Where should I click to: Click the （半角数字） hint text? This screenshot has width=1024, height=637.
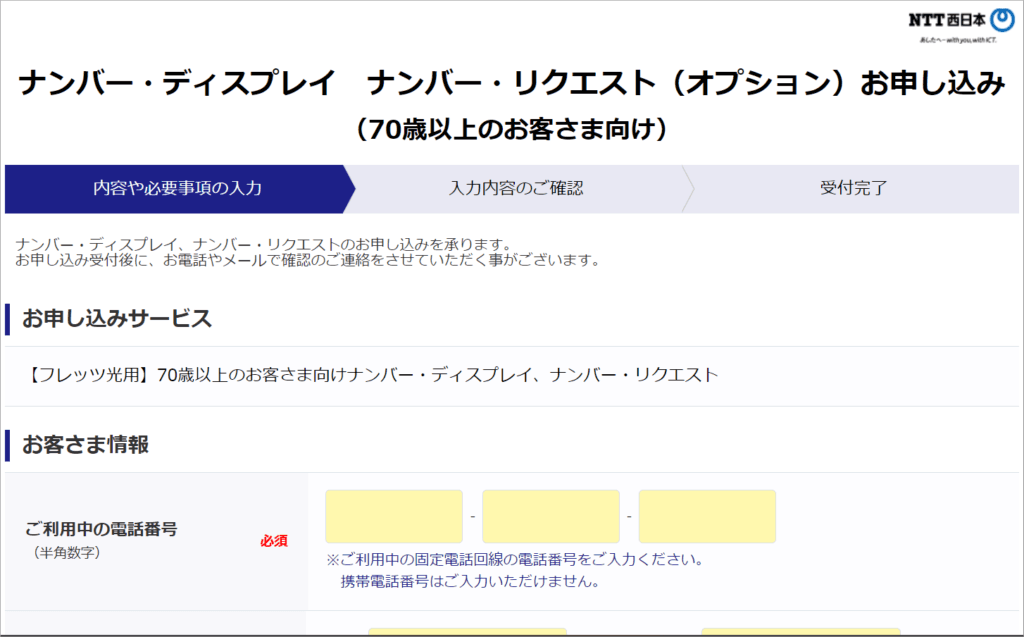[67, 552]
